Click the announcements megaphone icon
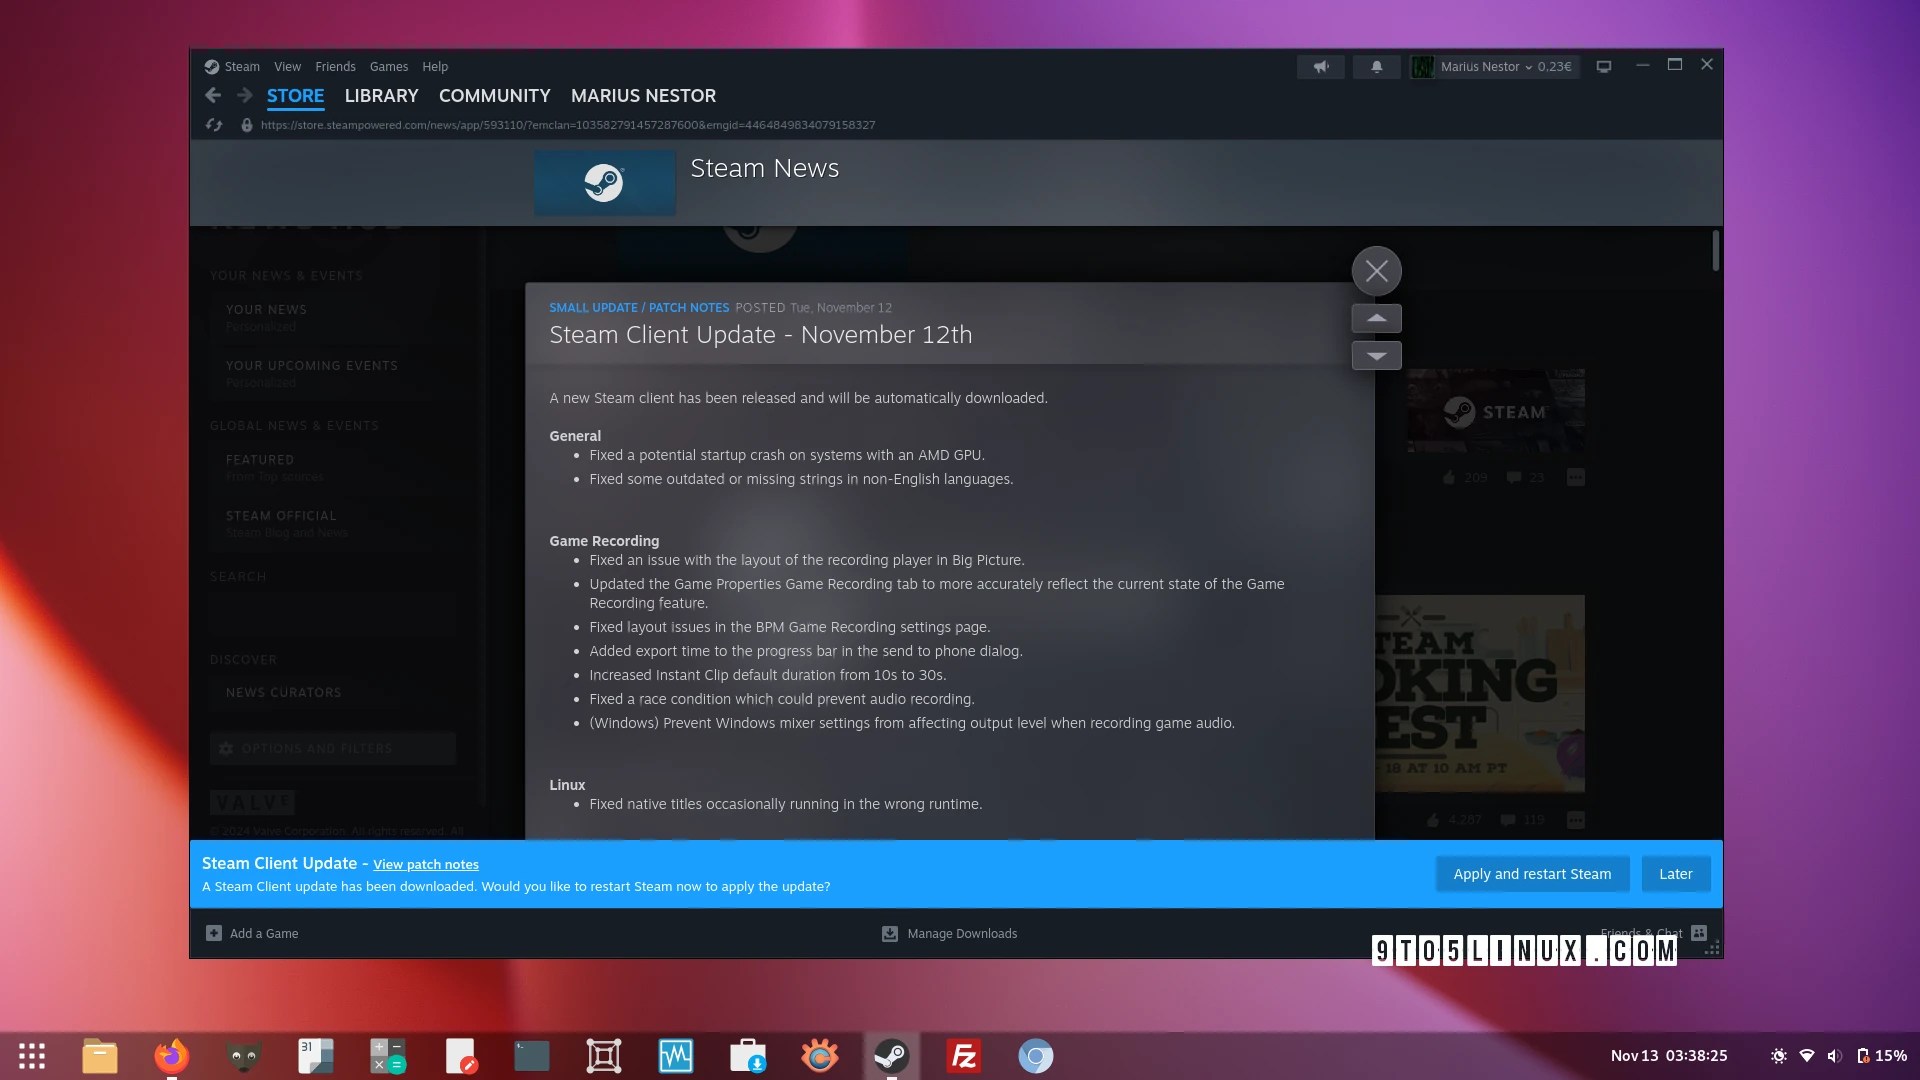The height and width of the screenshot is (1080, 1920). [1321, 67]
